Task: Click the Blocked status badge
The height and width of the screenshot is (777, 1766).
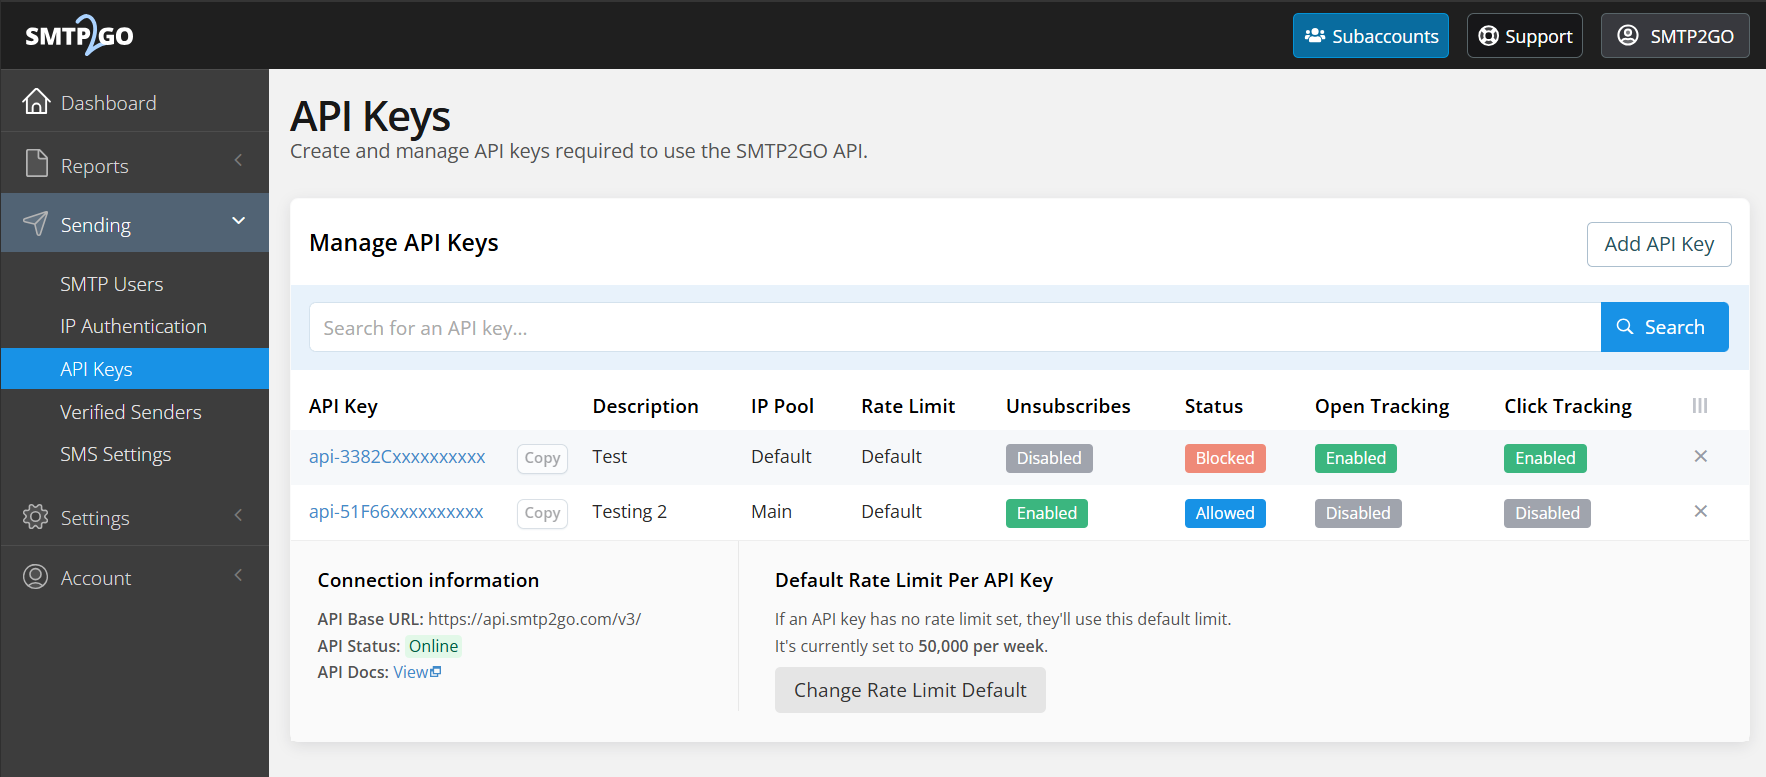Action: (1225, 458)
